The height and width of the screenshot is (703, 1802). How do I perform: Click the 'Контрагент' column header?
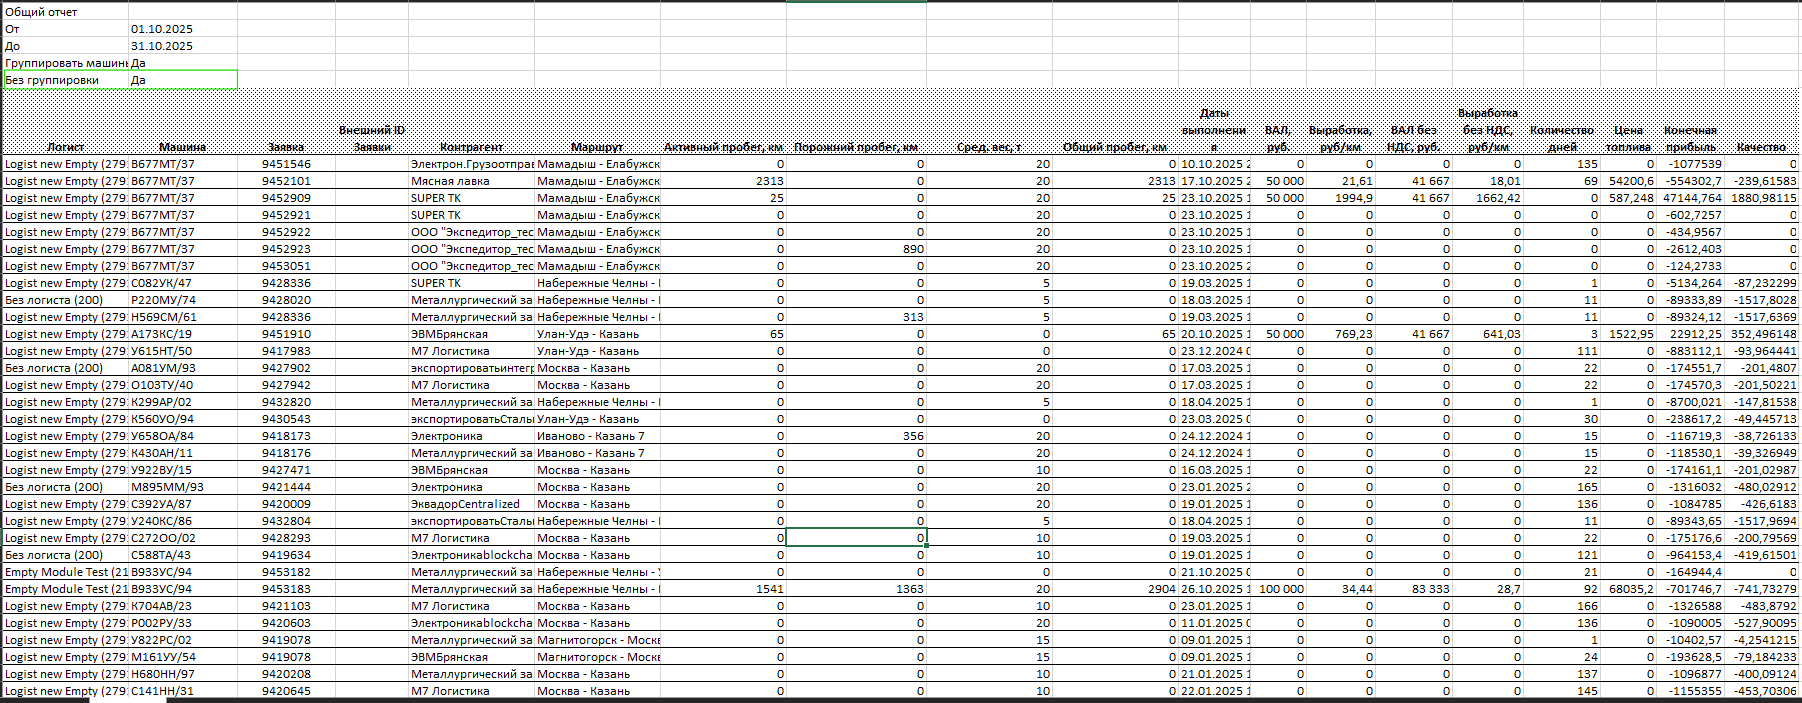point(472,147)
